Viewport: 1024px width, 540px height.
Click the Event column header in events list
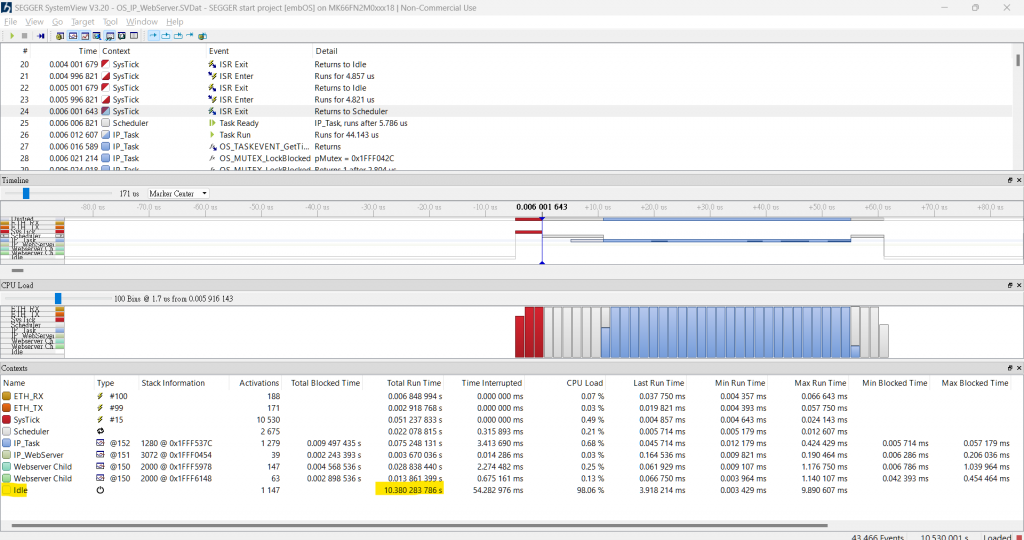[x=219, y=51]
